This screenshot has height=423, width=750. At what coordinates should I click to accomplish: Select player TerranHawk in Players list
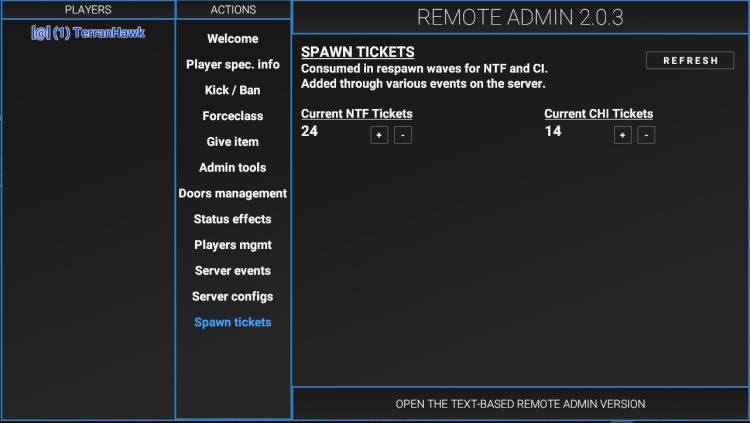tap(88, 33)
